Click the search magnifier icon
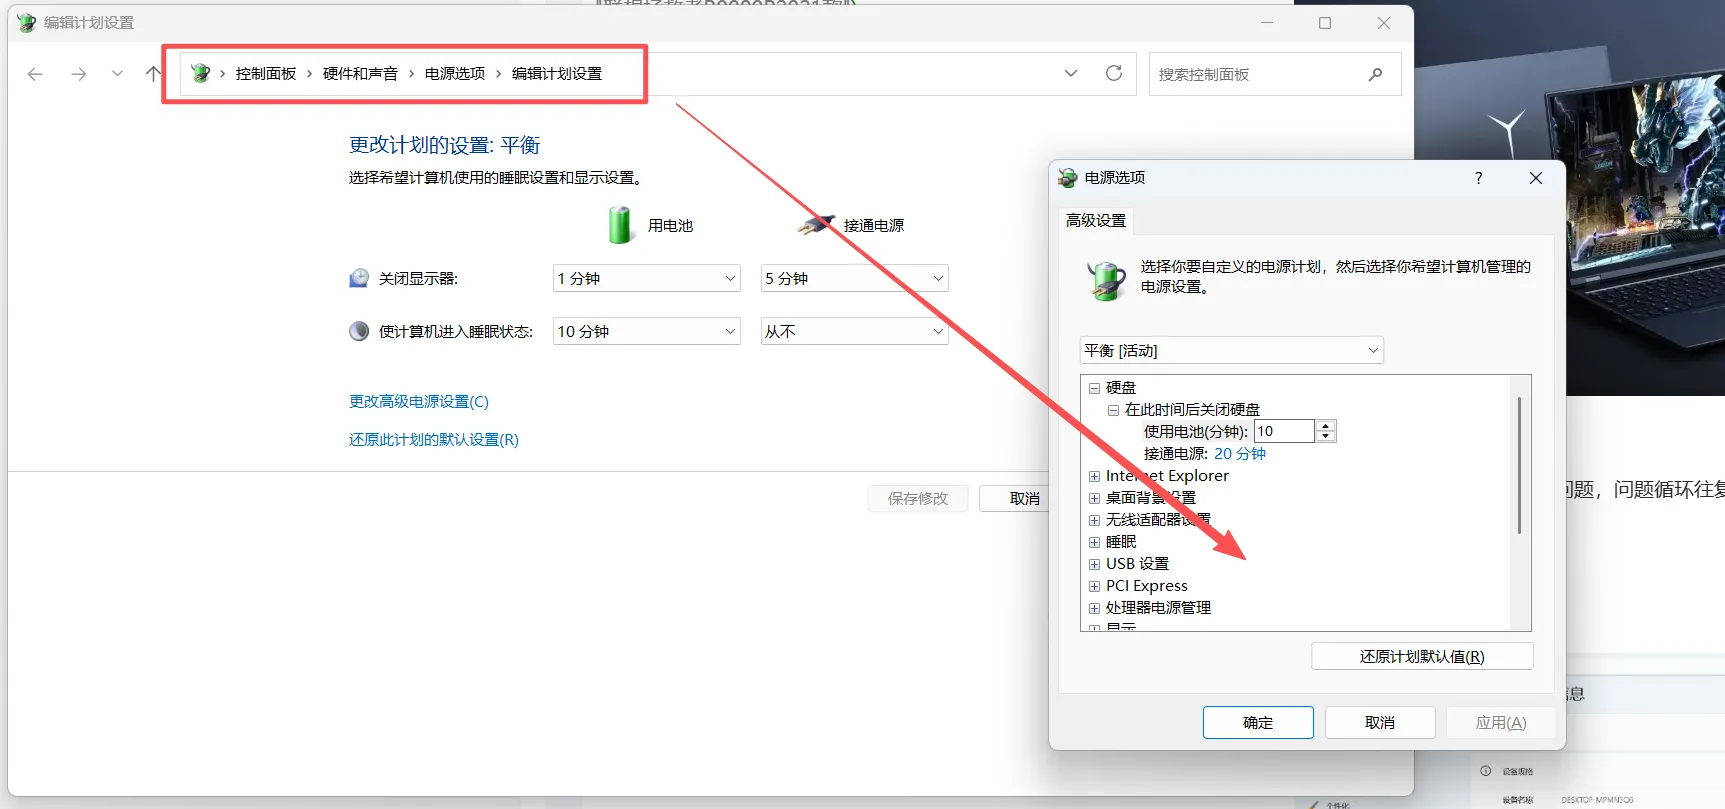1725x809 pixels. [1375, 74]
